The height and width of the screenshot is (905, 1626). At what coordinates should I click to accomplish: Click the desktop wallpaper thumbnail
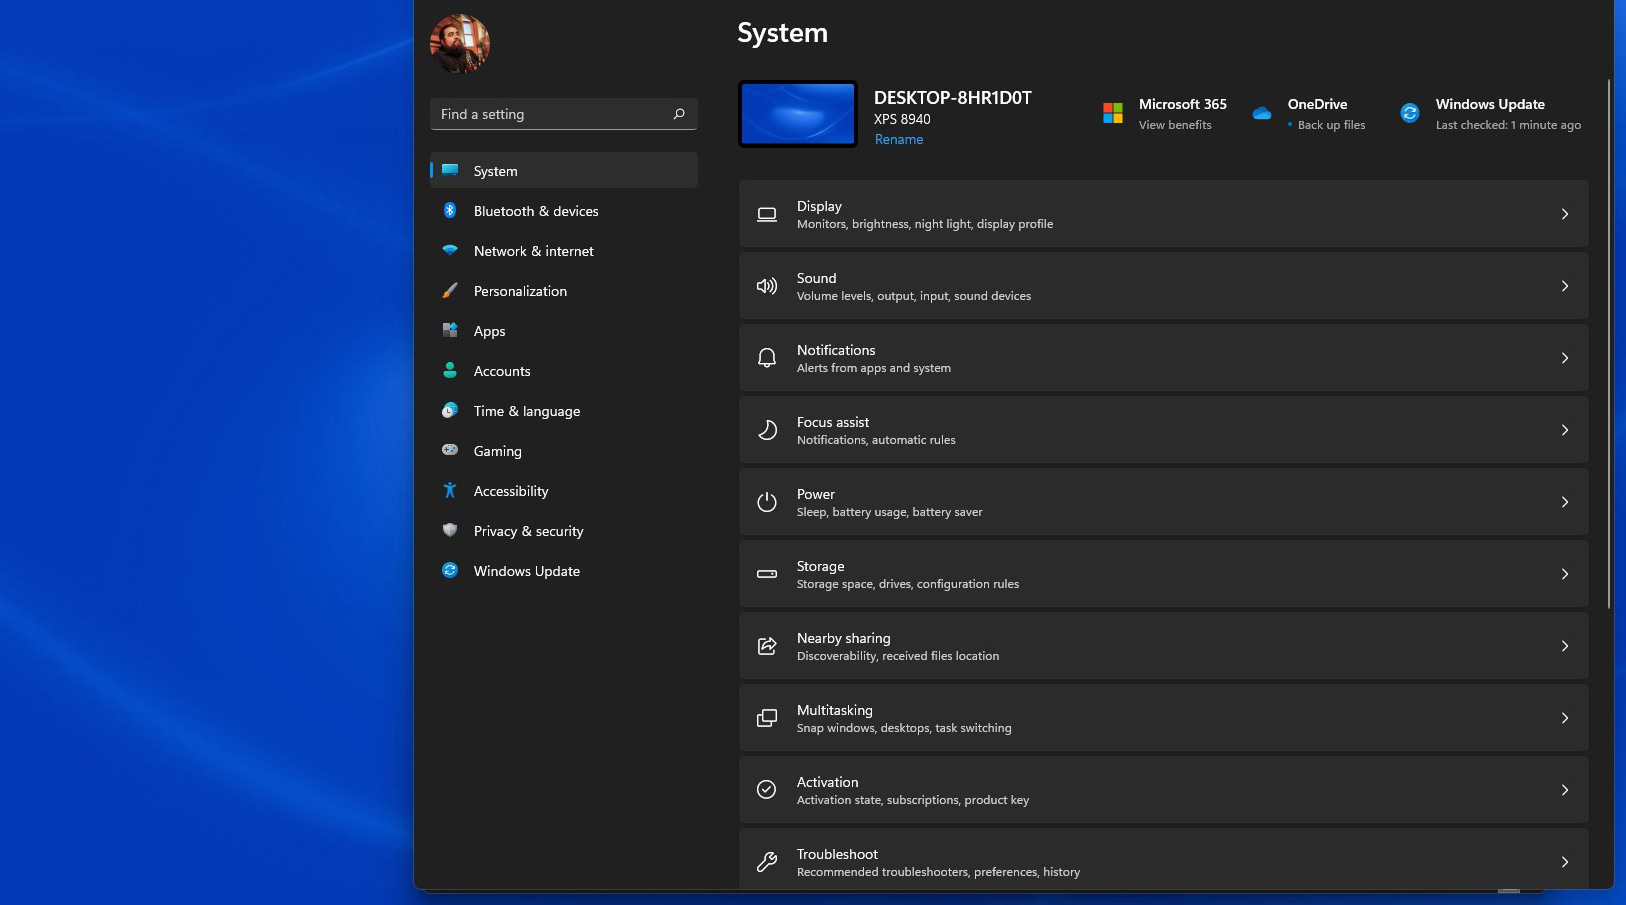798,114
